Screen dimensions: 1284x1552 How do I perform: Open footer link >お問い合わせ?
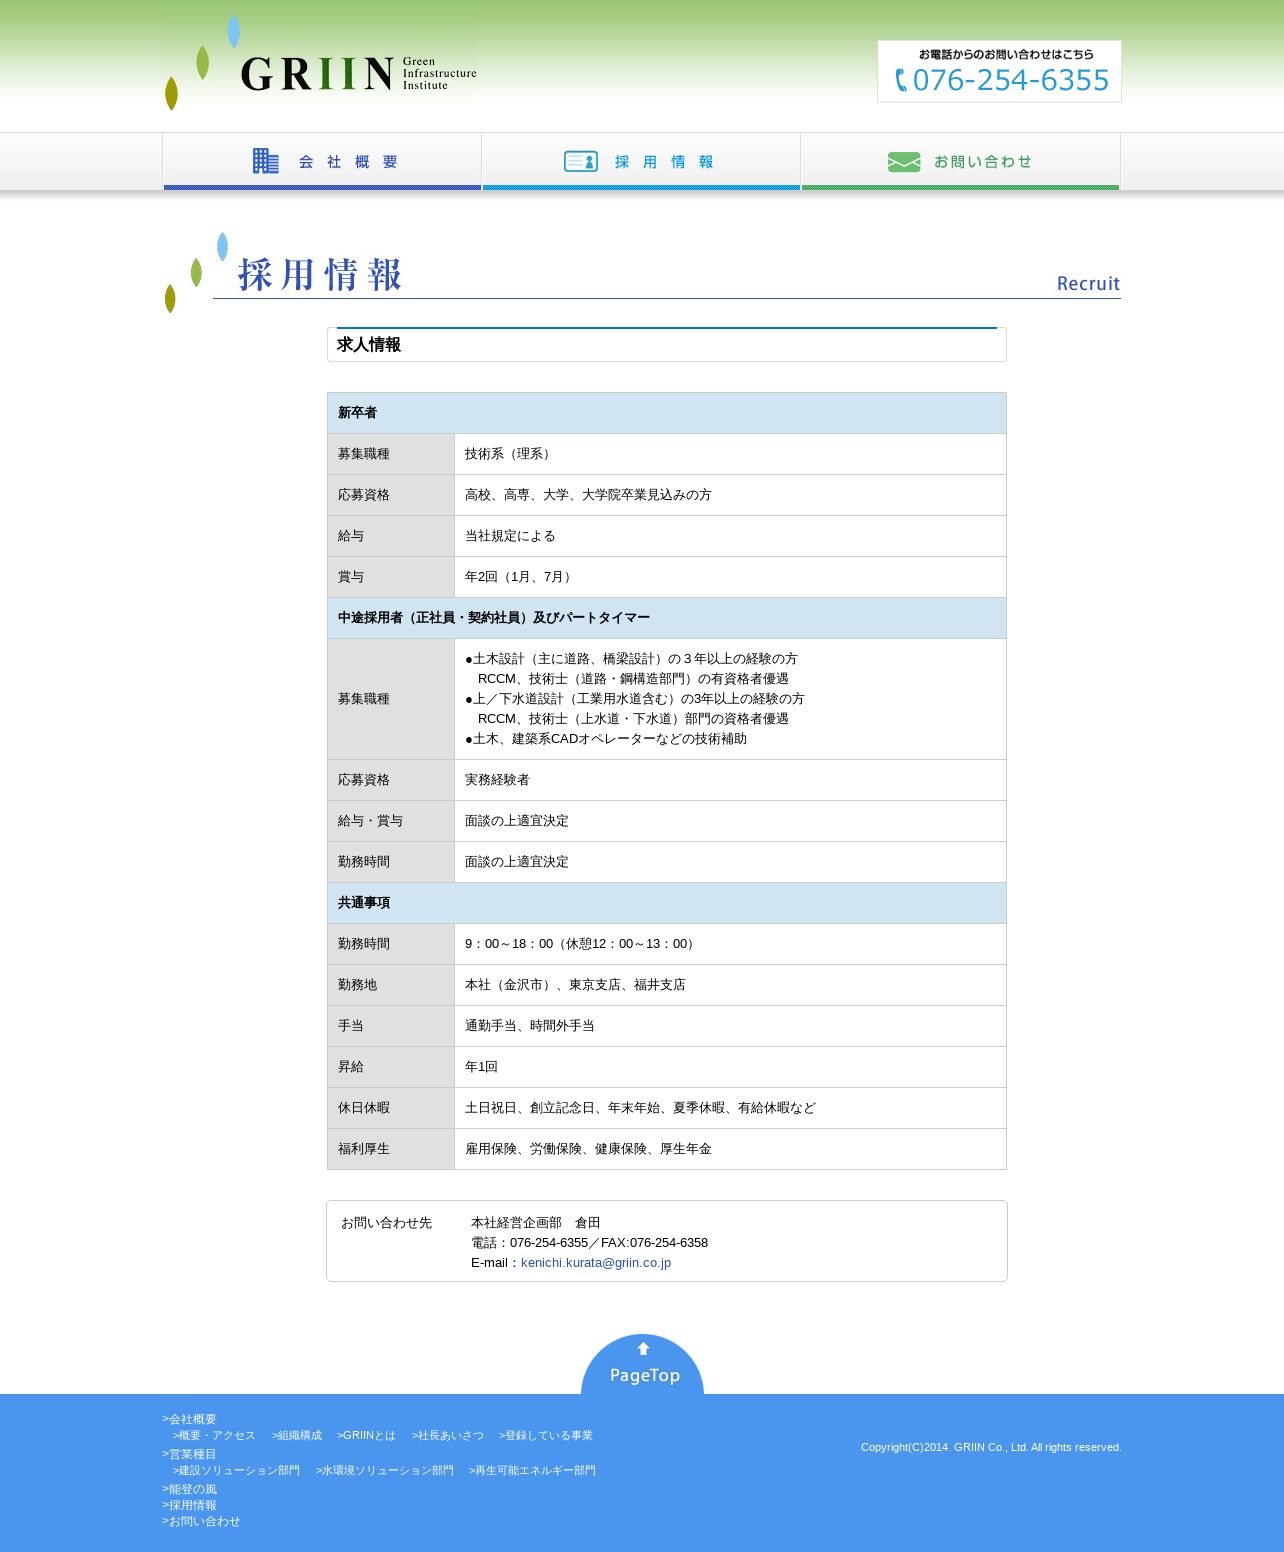pyautogui.click(x=201, y=1521)
